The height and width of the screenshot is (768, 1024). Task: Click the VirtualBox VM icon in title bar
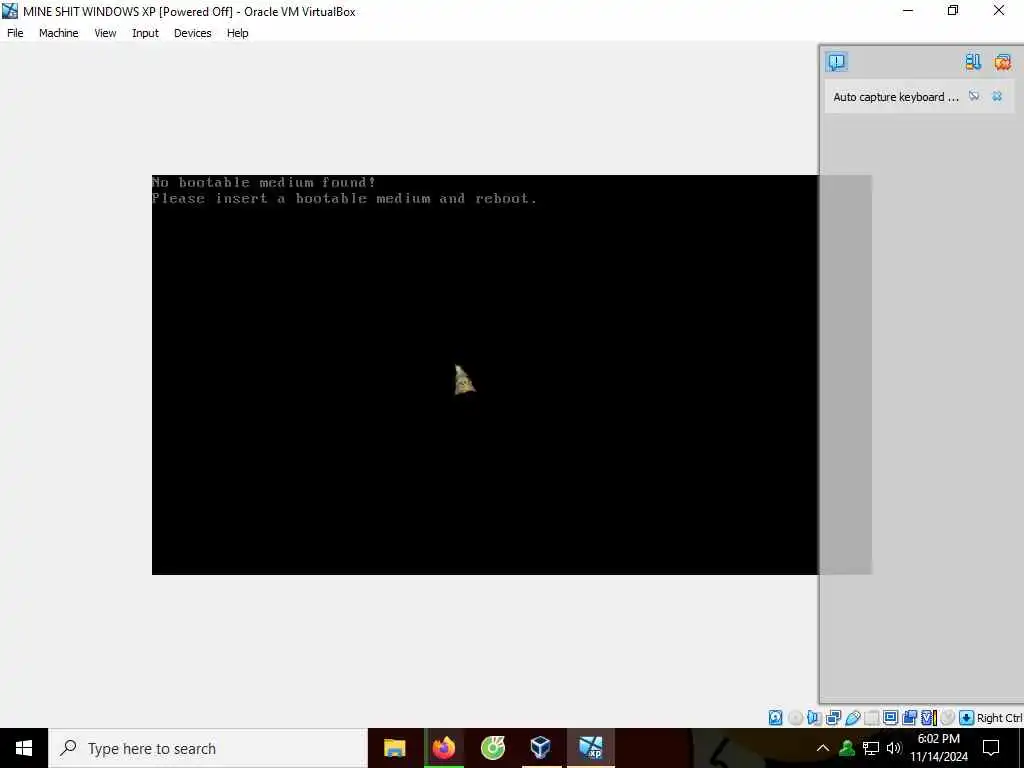10,10
